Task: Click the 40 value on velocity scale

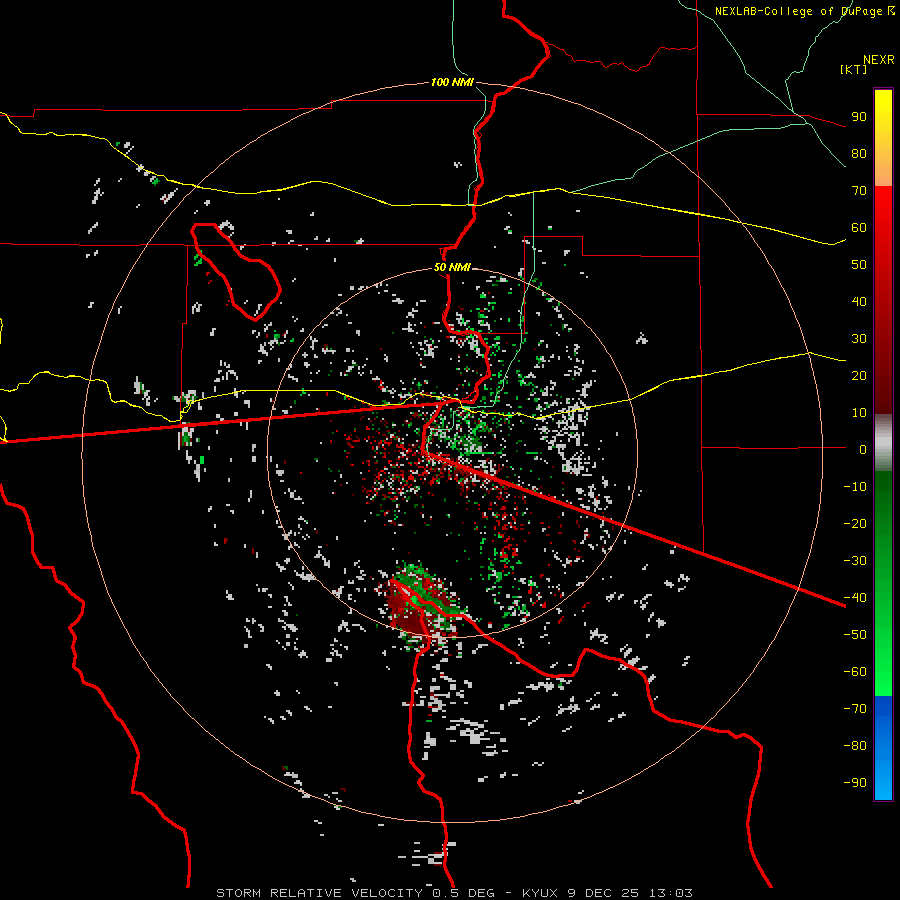Action: click(859, 302)
